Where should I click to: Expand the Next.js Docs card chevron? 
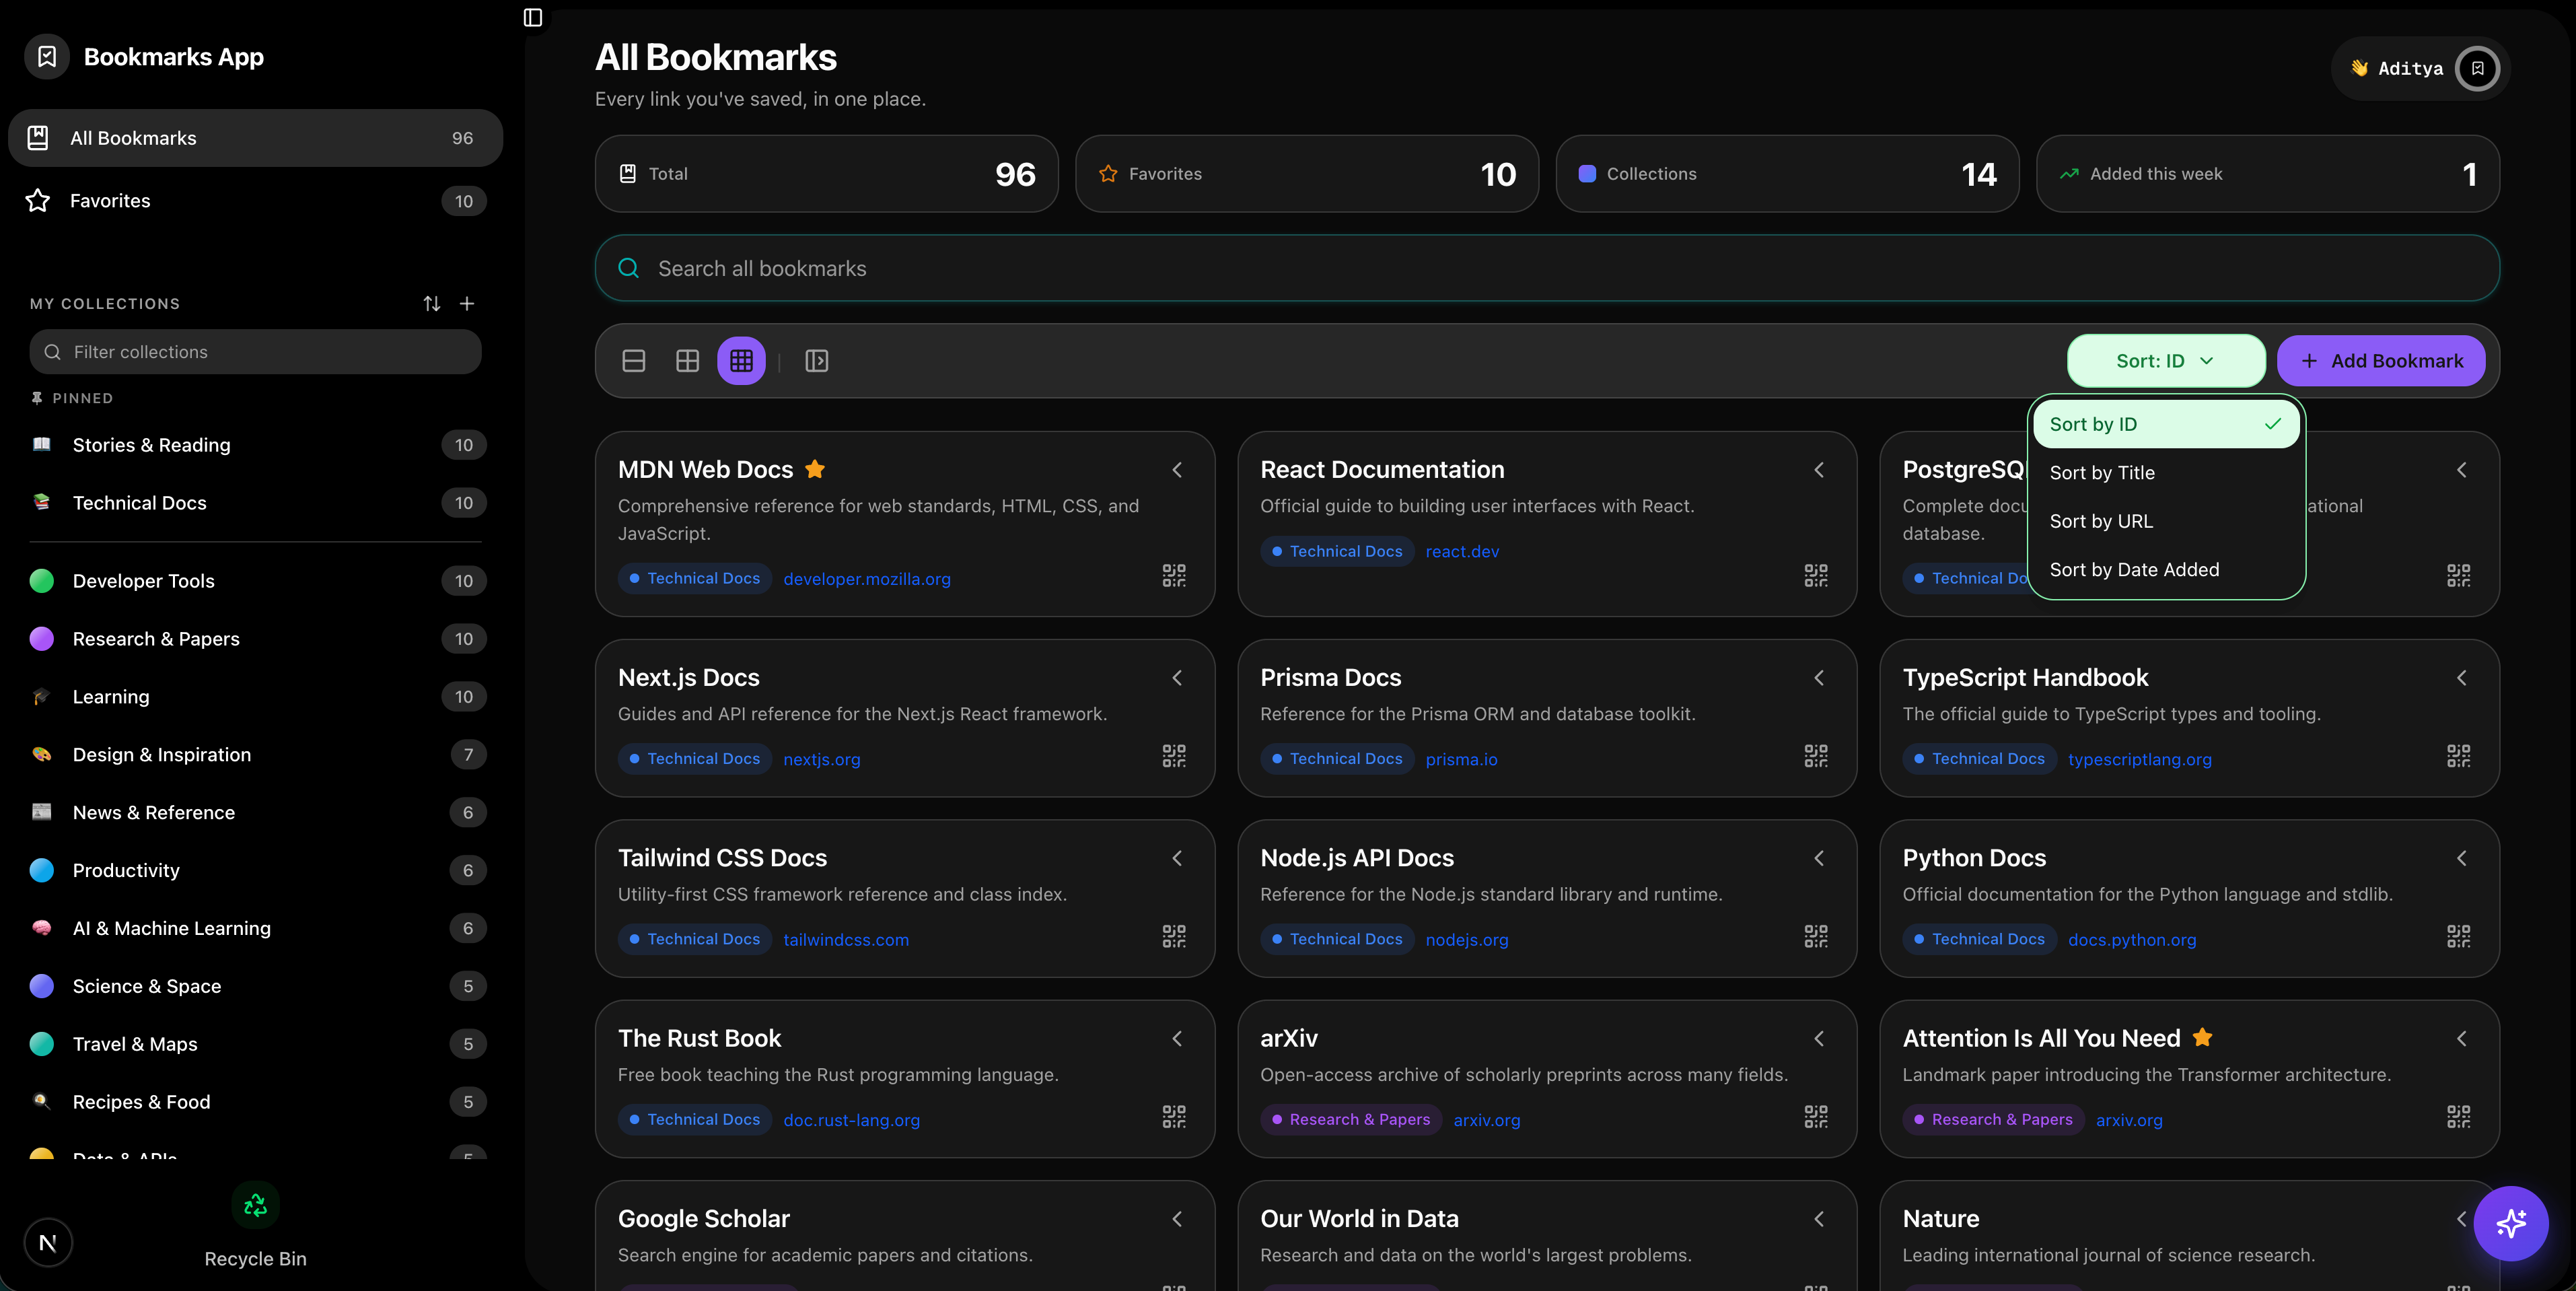[x=1177, y=678]
